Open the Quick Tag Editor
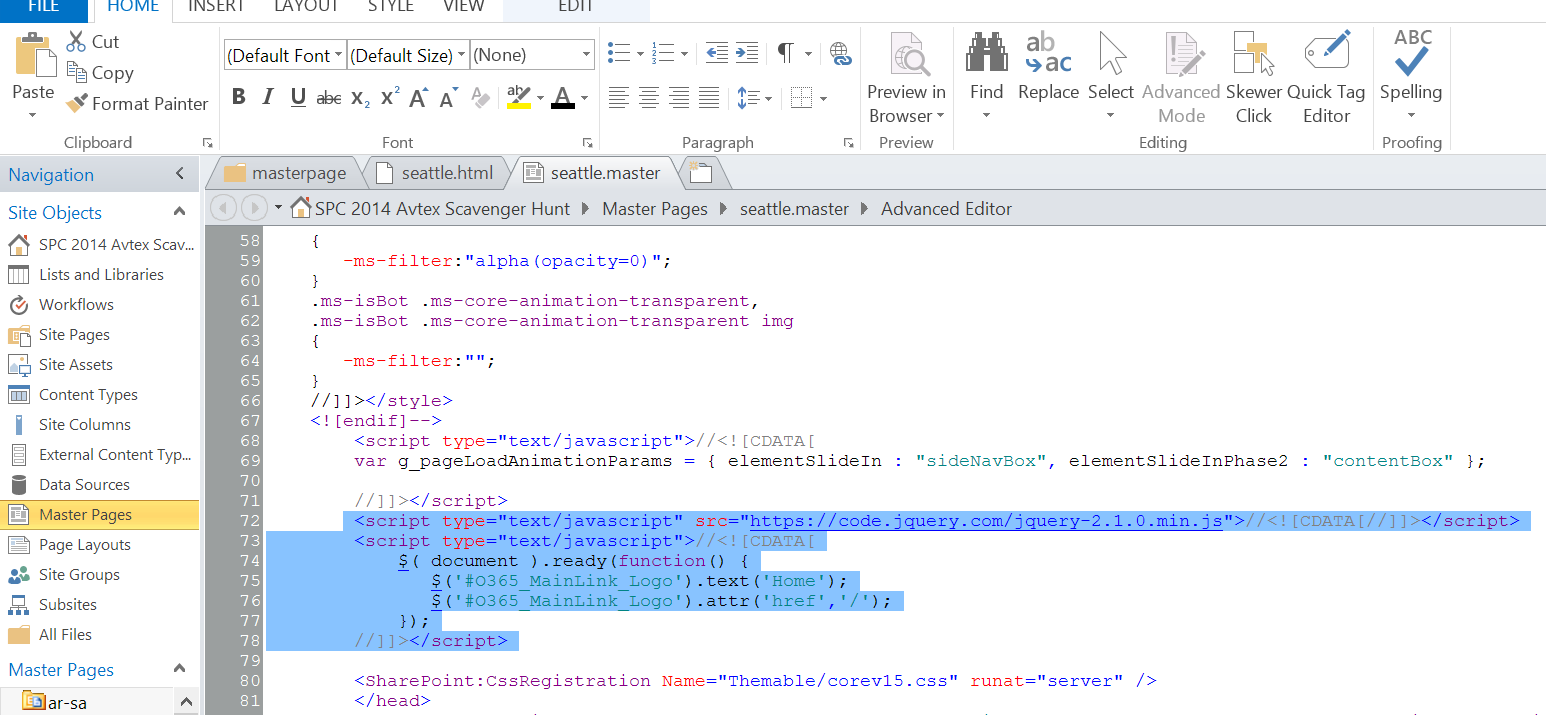 click(x=1326, y=53)
